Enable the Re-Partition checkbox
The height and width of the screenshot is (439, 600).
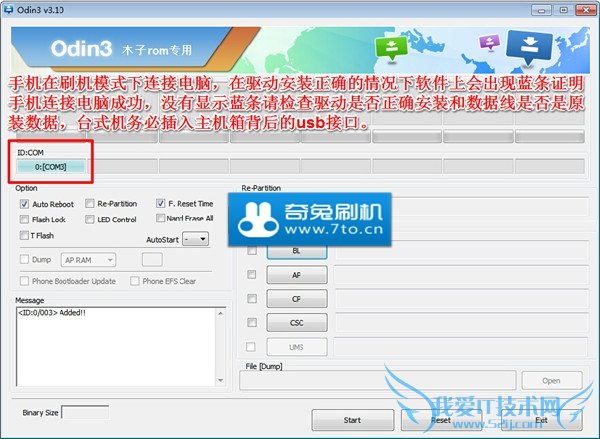coord(90,203)
